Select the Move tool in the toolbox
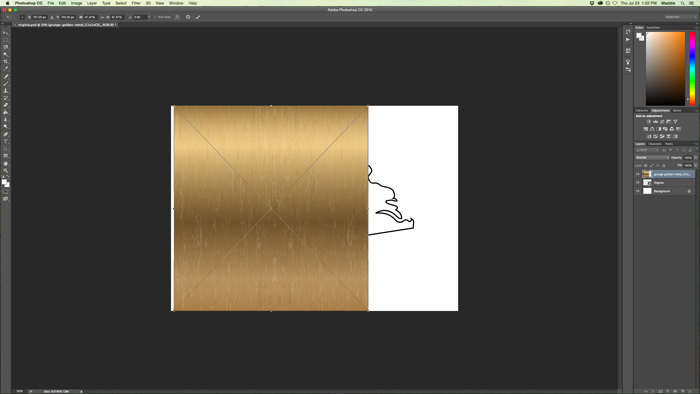 click(x=5, y=33)
